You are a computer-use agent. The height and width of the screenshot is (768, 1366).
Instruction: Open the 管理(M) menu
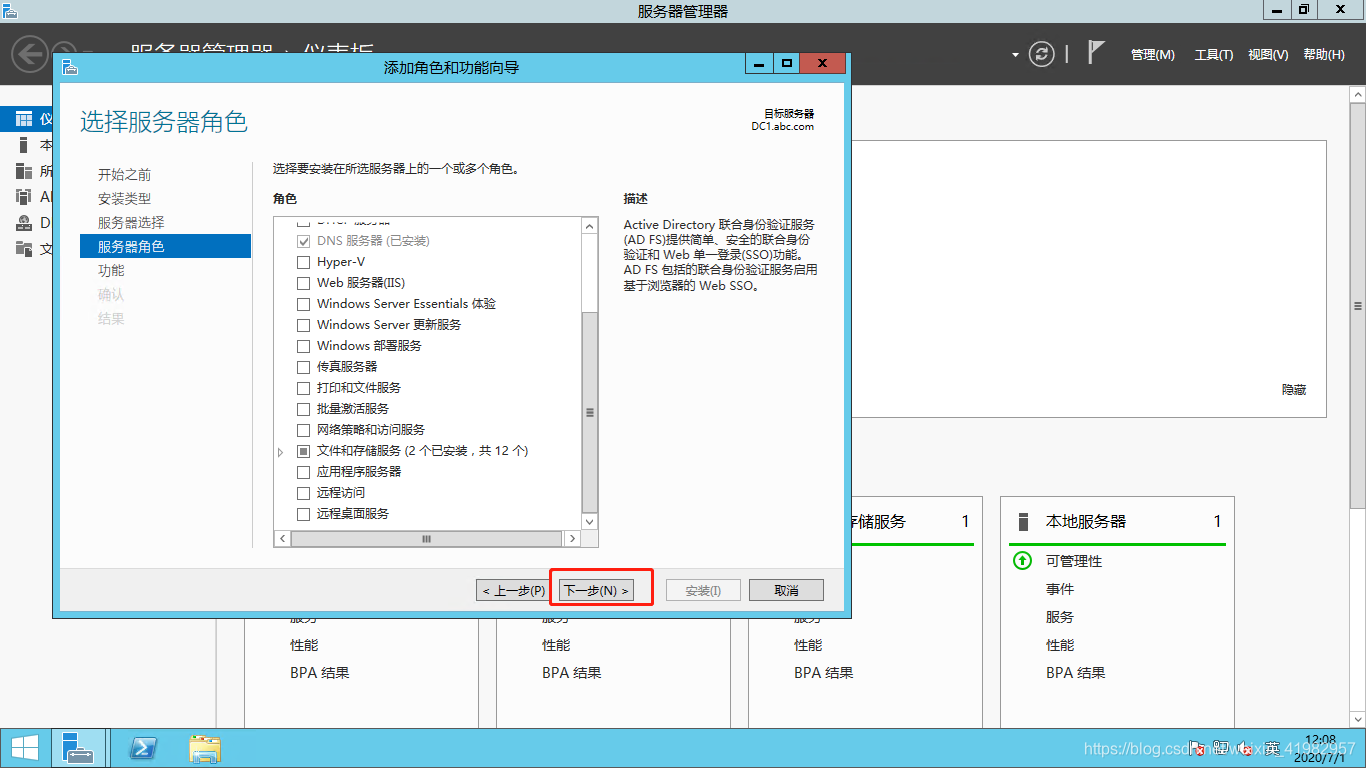[x=1152, y=55]
